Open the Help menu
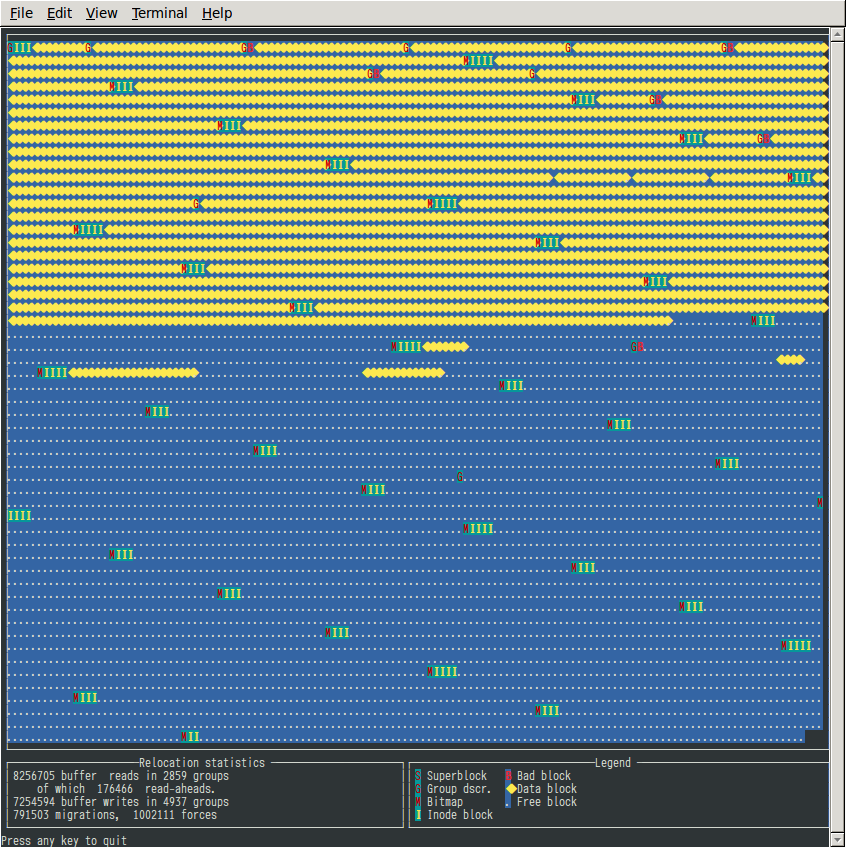The height and width of the screenshot is (848, 846). (217, 13)
